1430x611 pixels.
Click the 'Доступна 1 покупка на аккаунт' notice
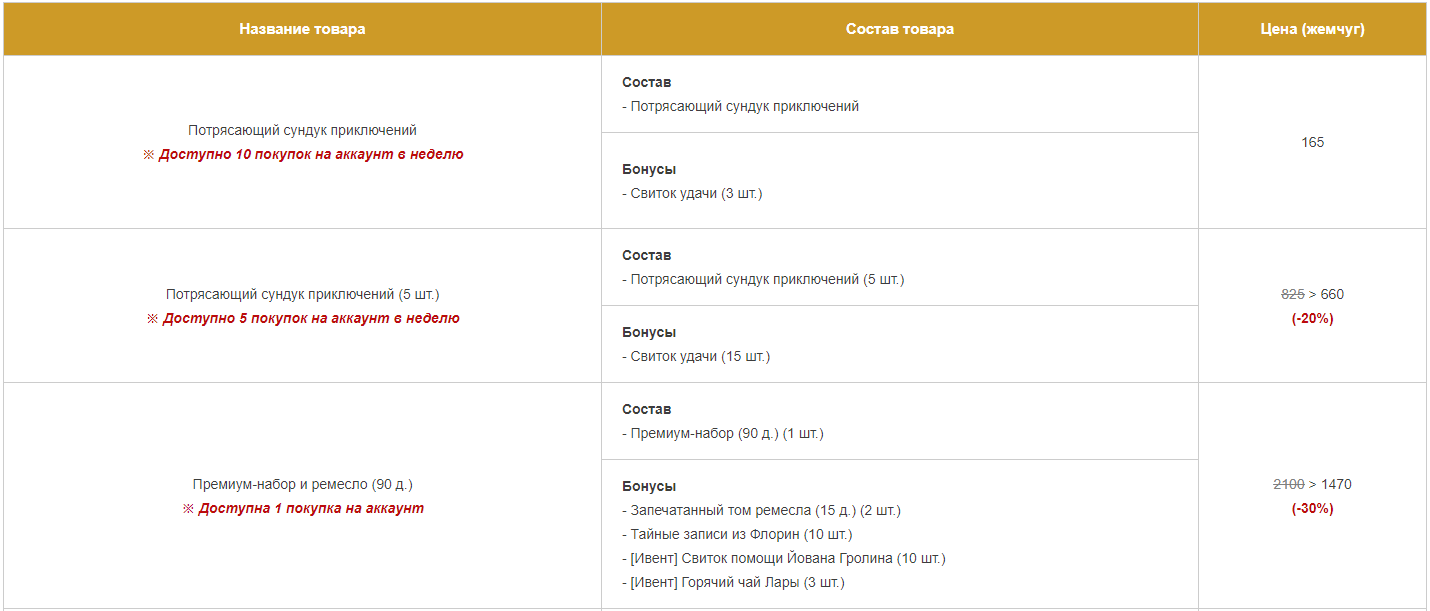311,508
